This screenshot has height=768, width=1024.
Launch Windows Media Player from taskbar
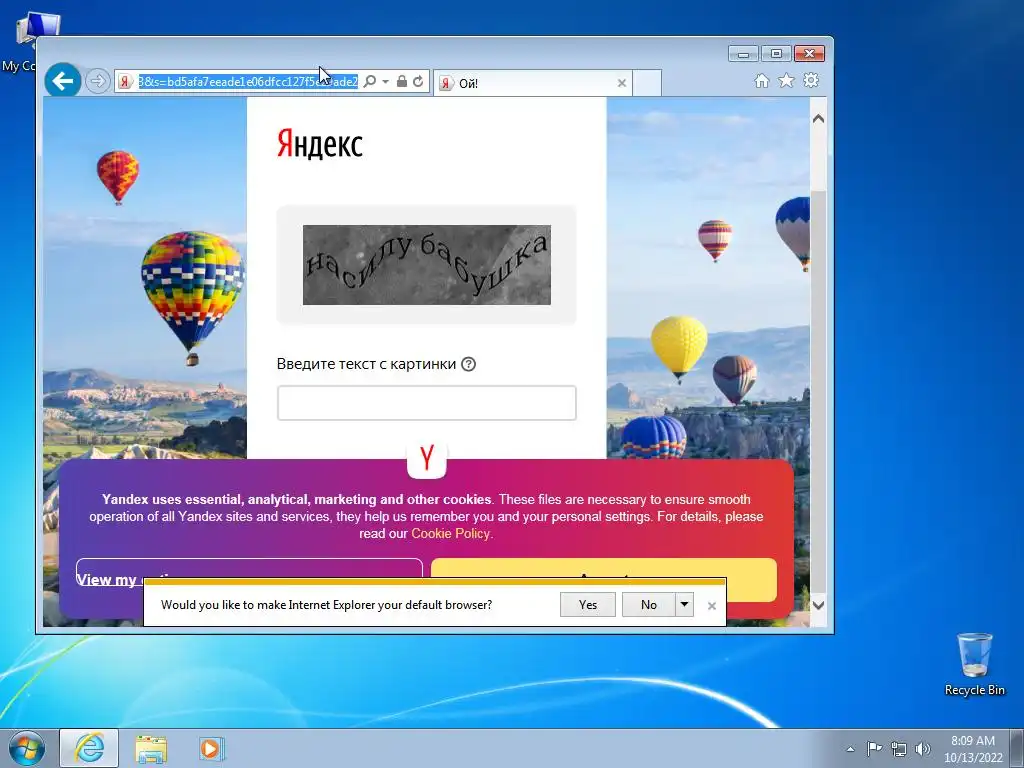coord(212,748)
